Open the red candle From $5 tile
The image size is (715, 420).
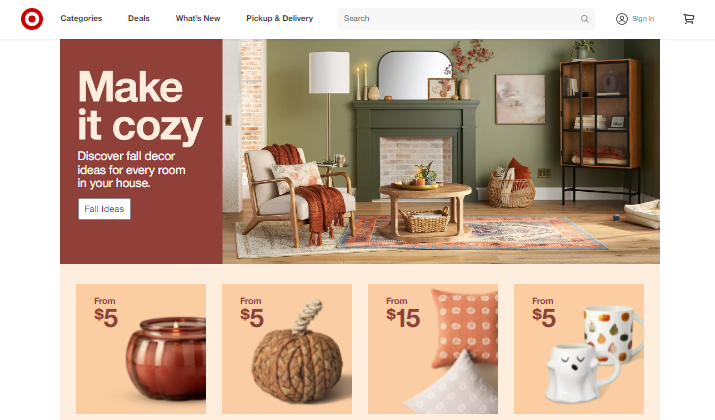click(x=141, y=349)
